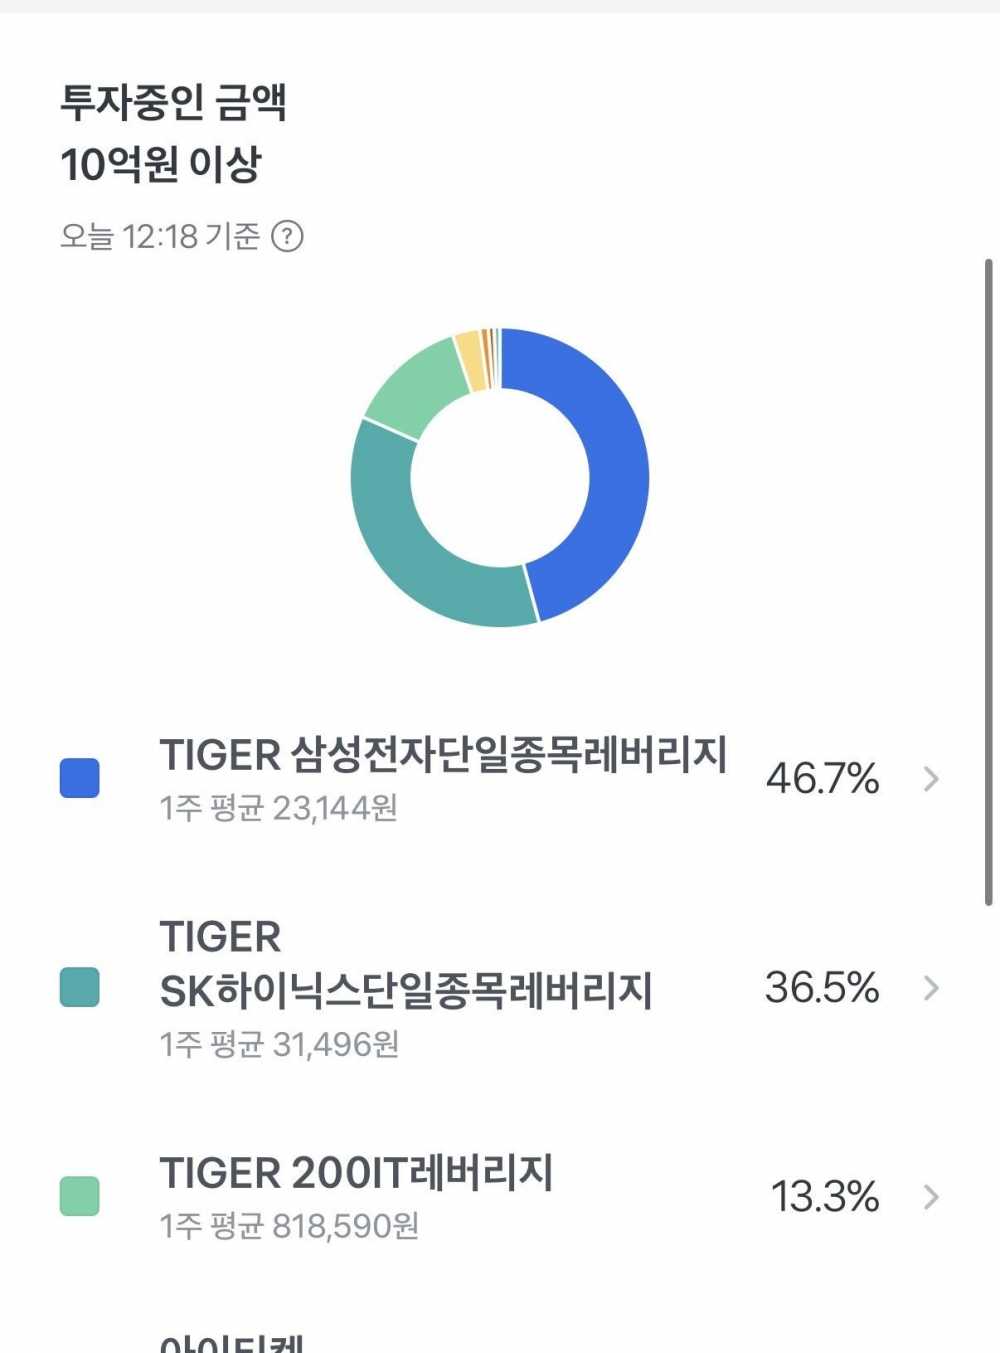Open TIGER SK하이닉스단일종목레버리지 chevron arrow

click(931, 987)
